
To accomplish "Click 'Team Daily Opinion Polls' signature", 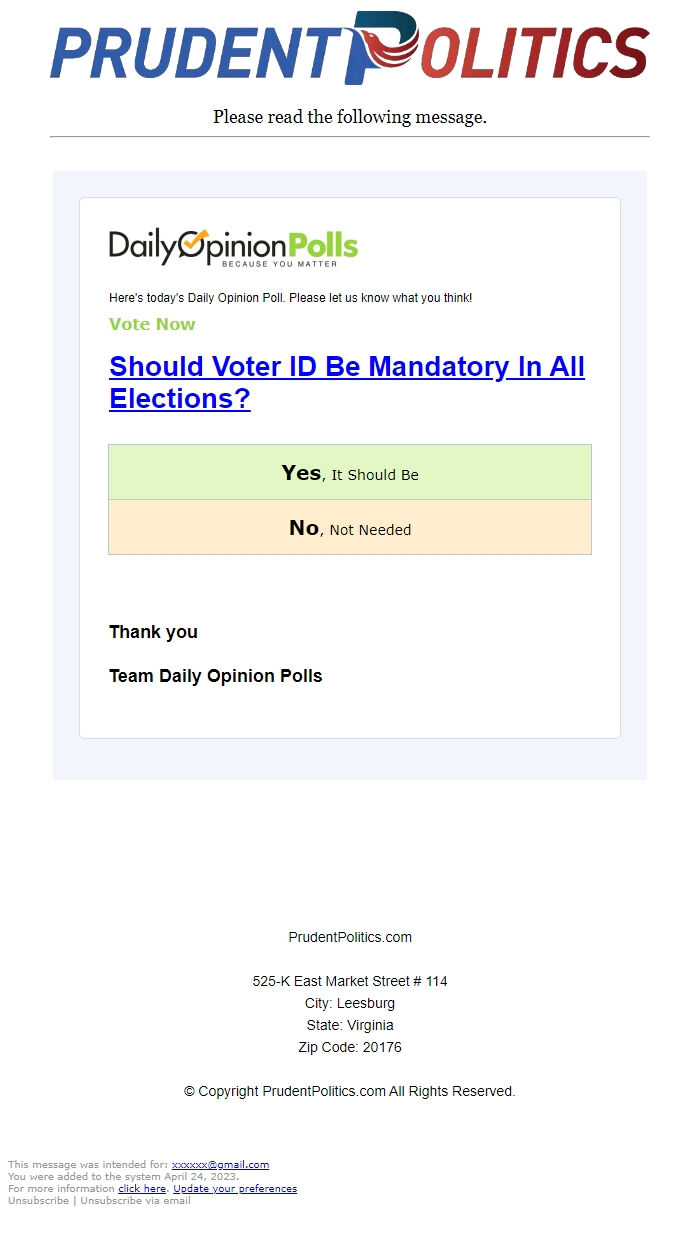I will [215, 675].
